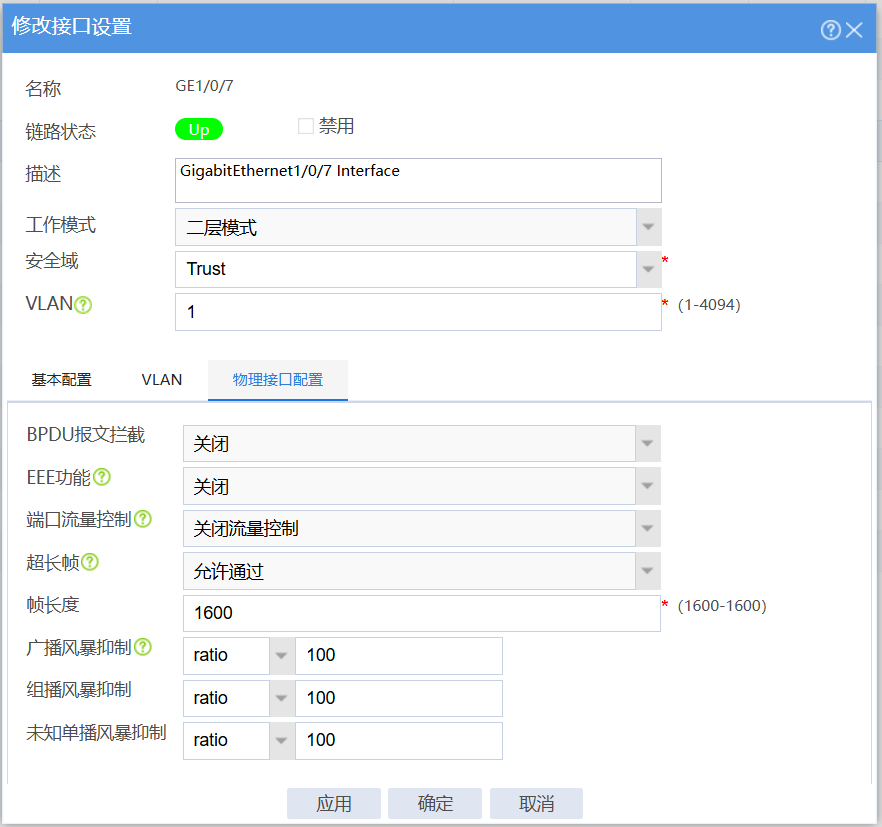Click the 应用 button

point(334,803)
